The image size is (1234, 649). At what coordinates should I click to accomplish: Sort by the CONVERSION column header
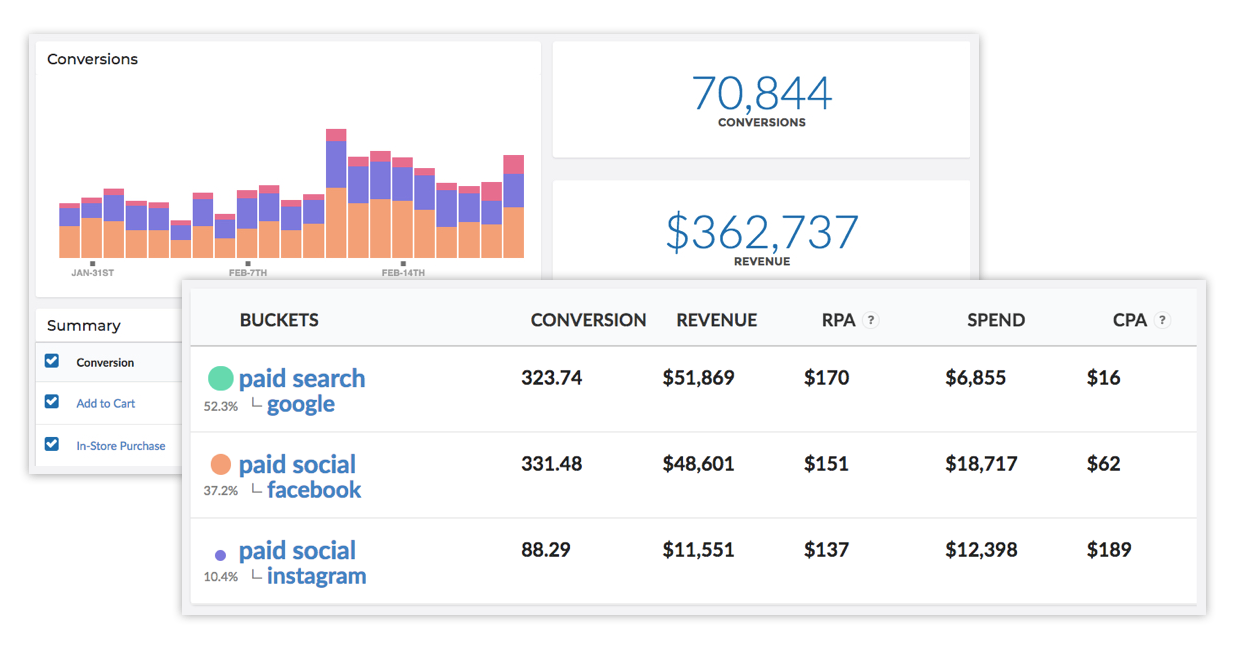(588, 321)
